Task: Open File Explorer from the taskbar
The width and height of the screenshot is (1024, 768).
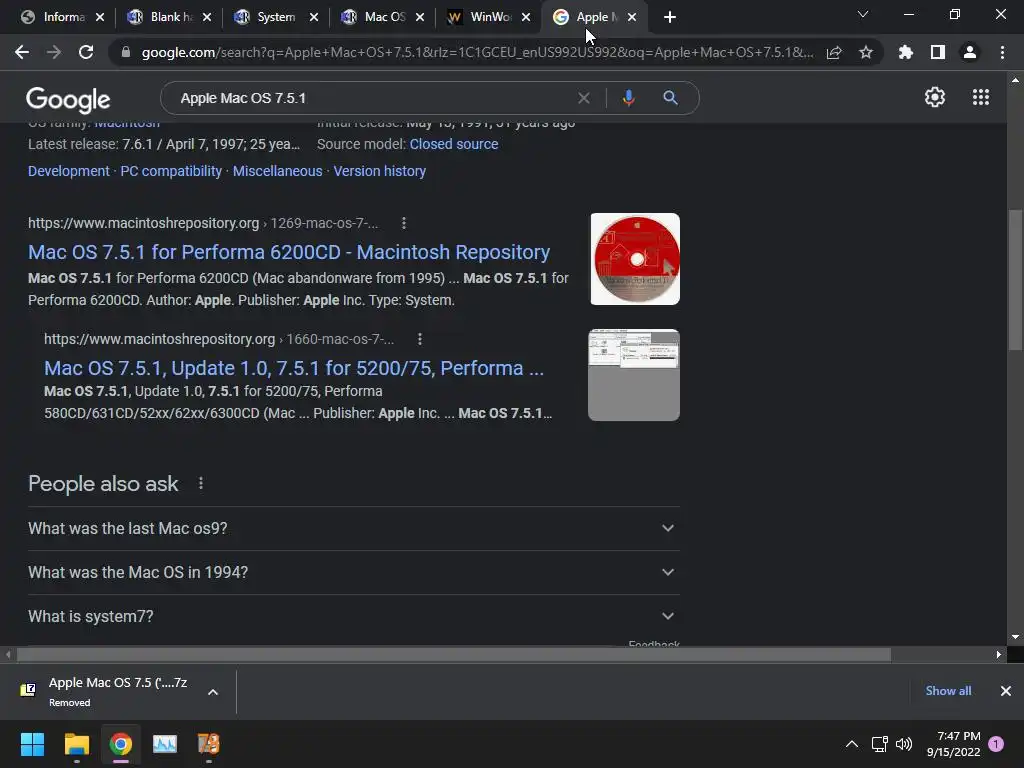Action: tap(76, 744)
